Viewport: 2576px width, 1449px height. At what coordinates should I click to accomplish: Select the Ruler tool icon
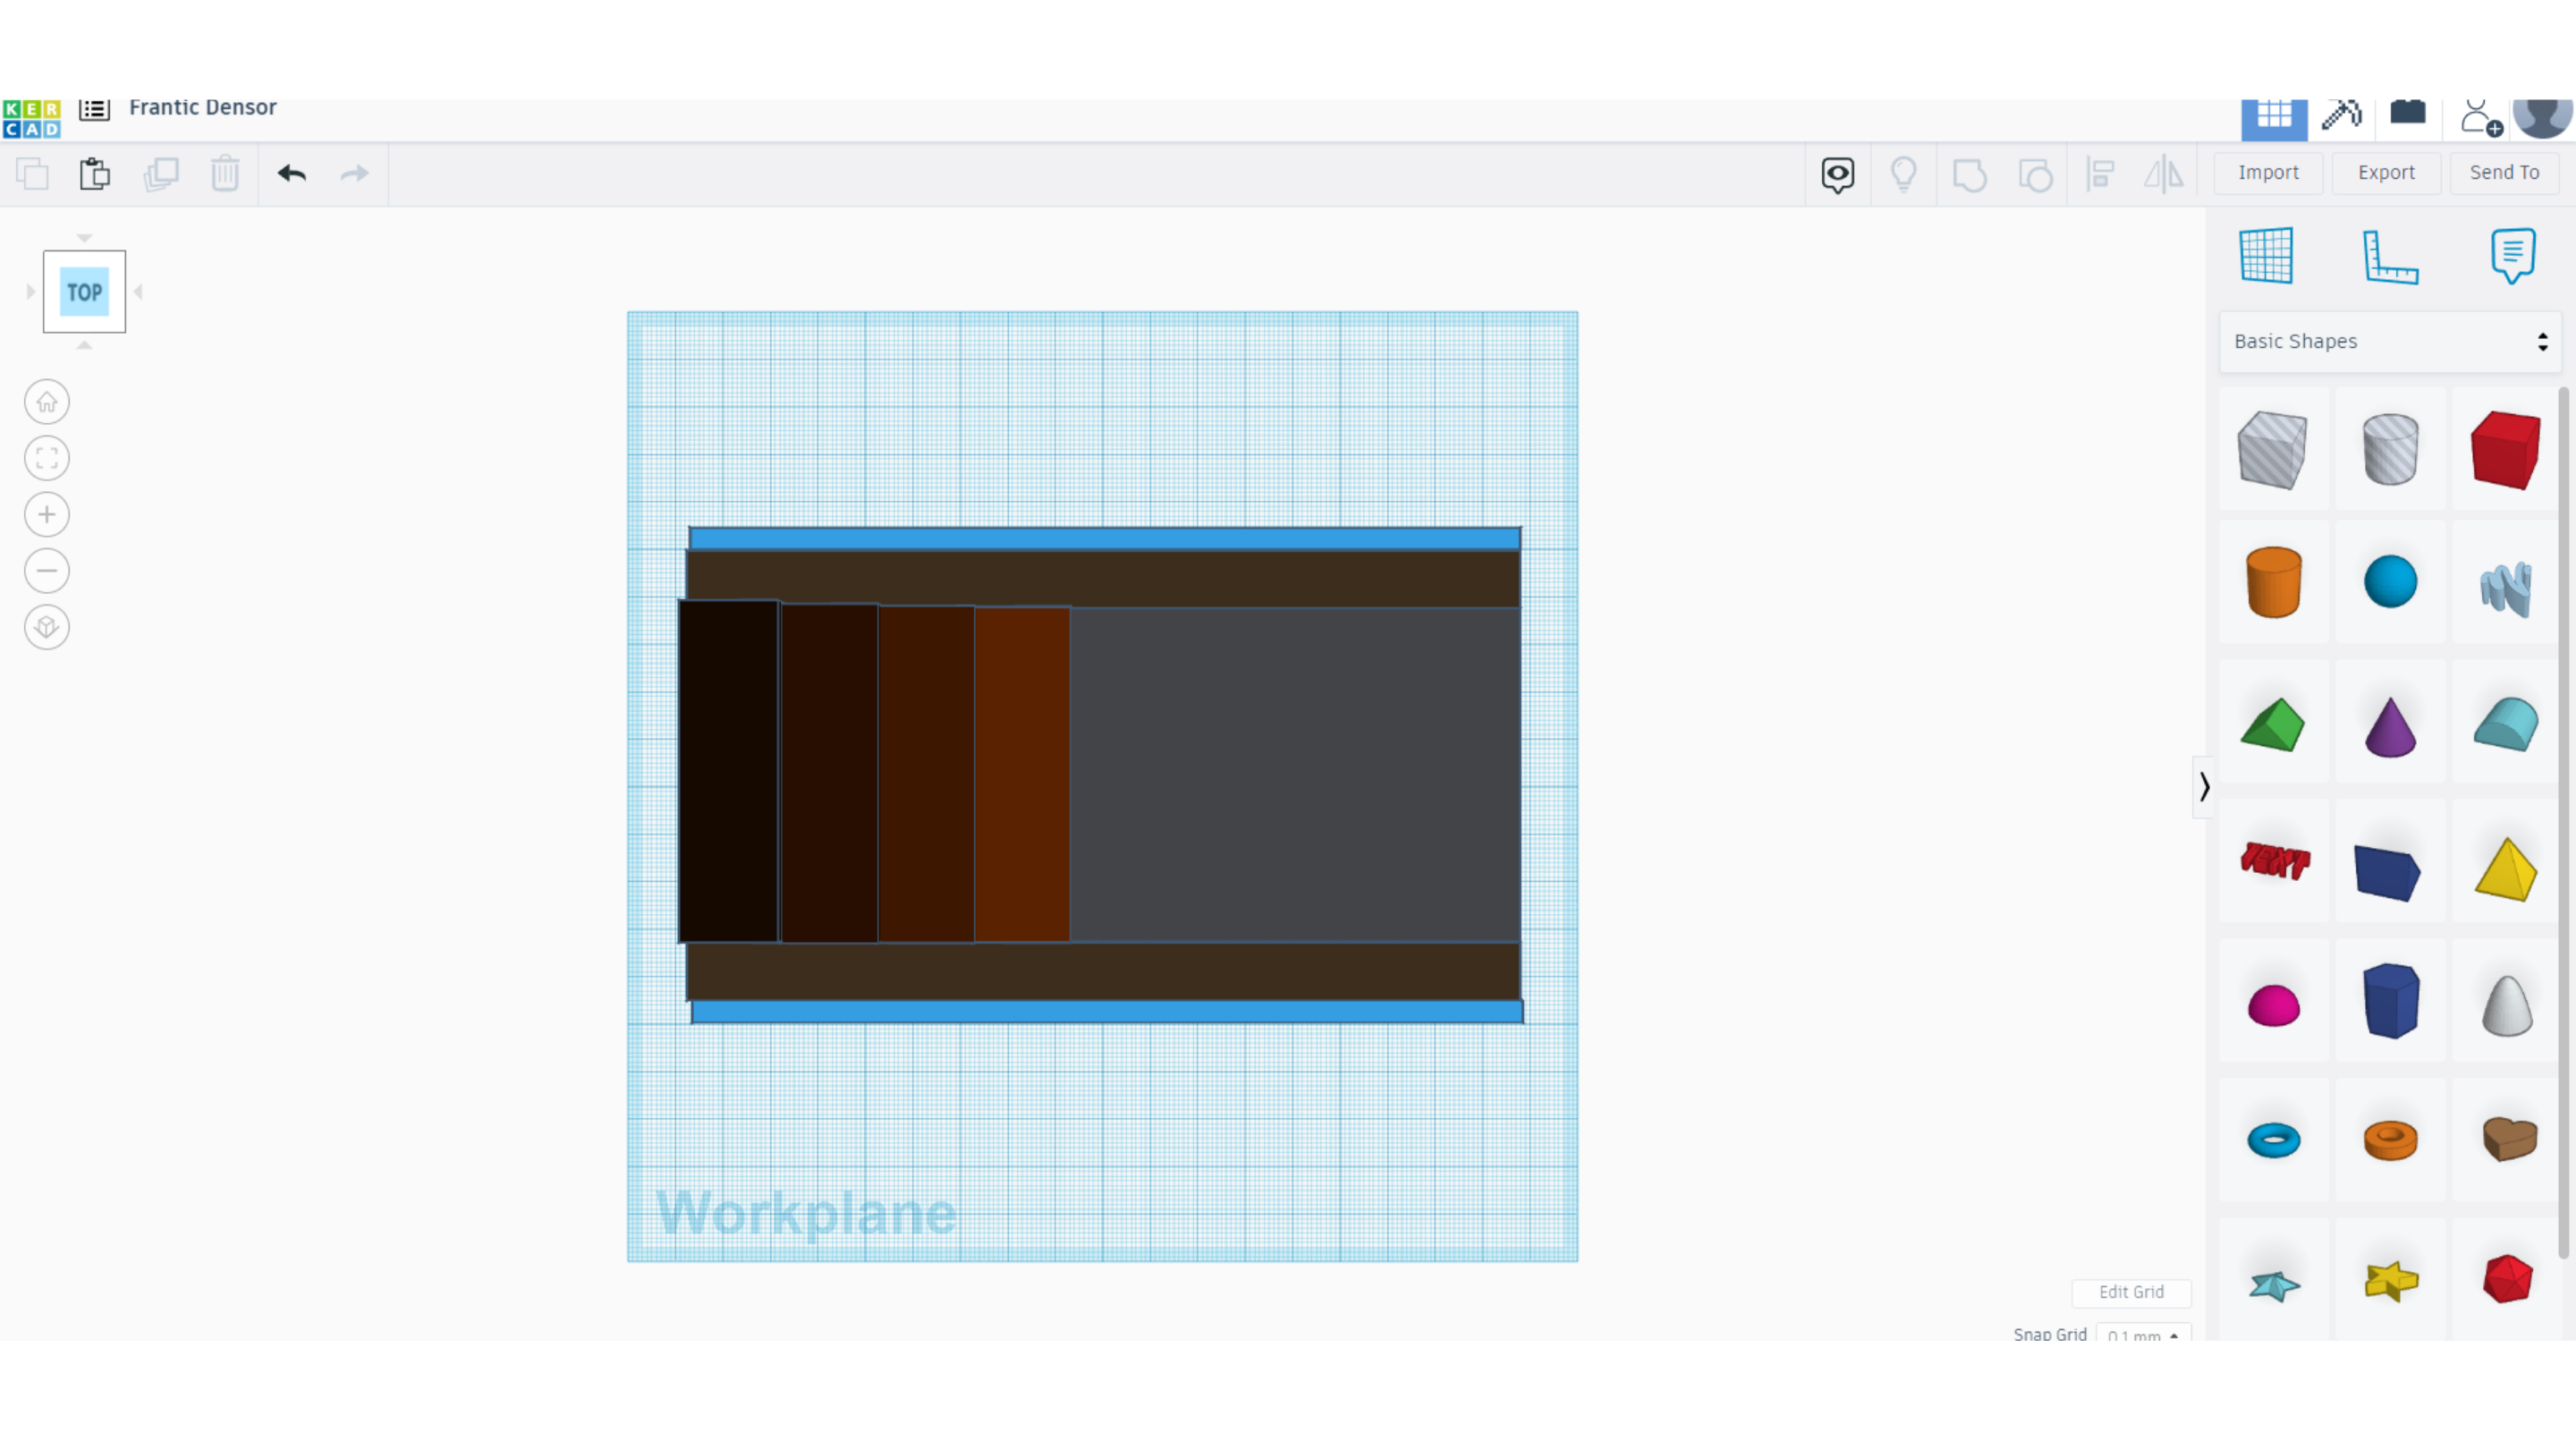(x=2389, y=257)
